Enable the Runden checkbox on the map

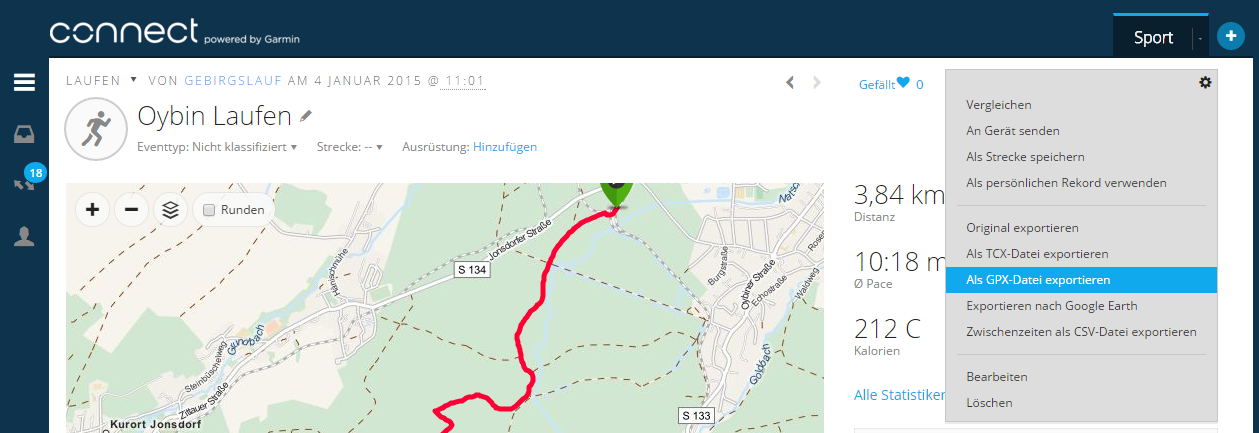pyautogui.click(x=209, y=210)
